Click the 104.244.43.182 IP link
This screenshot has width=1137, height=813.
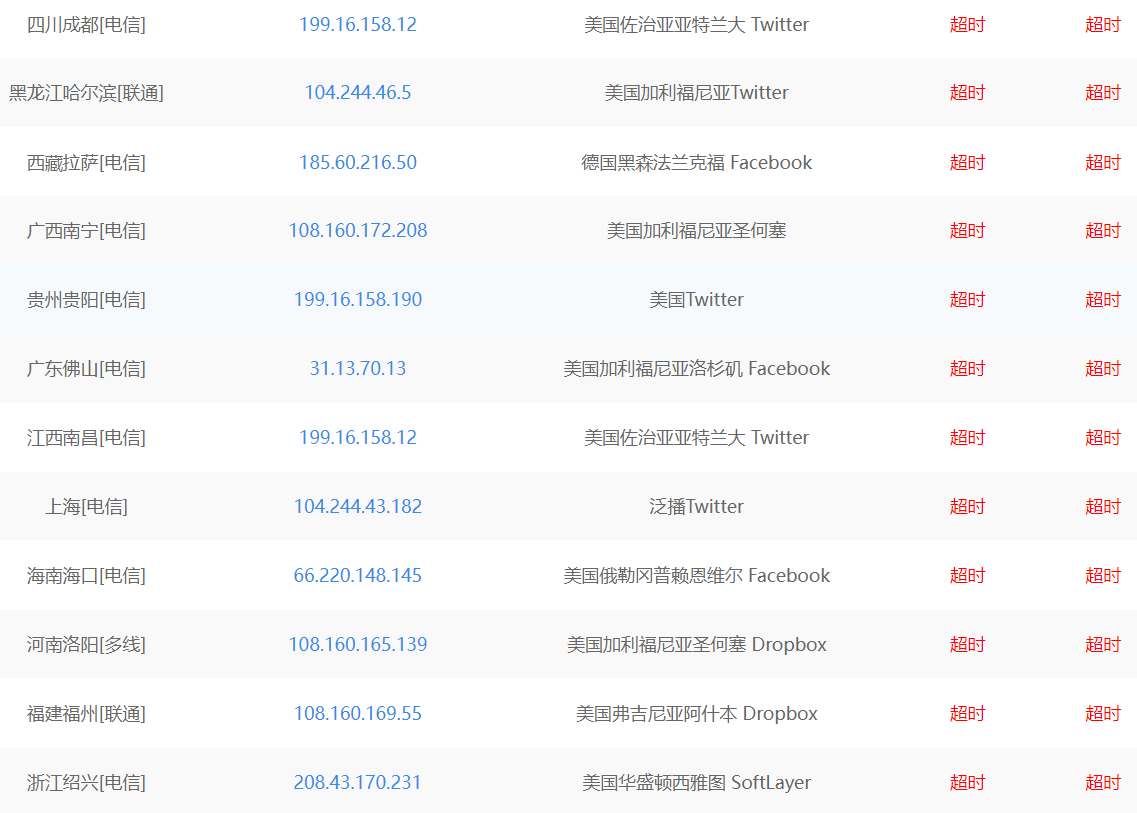[357, 506]
